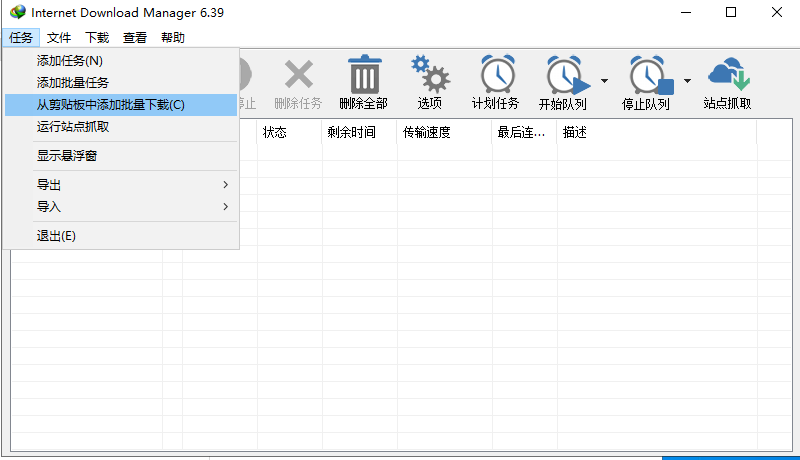Click the IDM app icon in title bar
This screenshot has width=800, height=460.
[16, 12]
